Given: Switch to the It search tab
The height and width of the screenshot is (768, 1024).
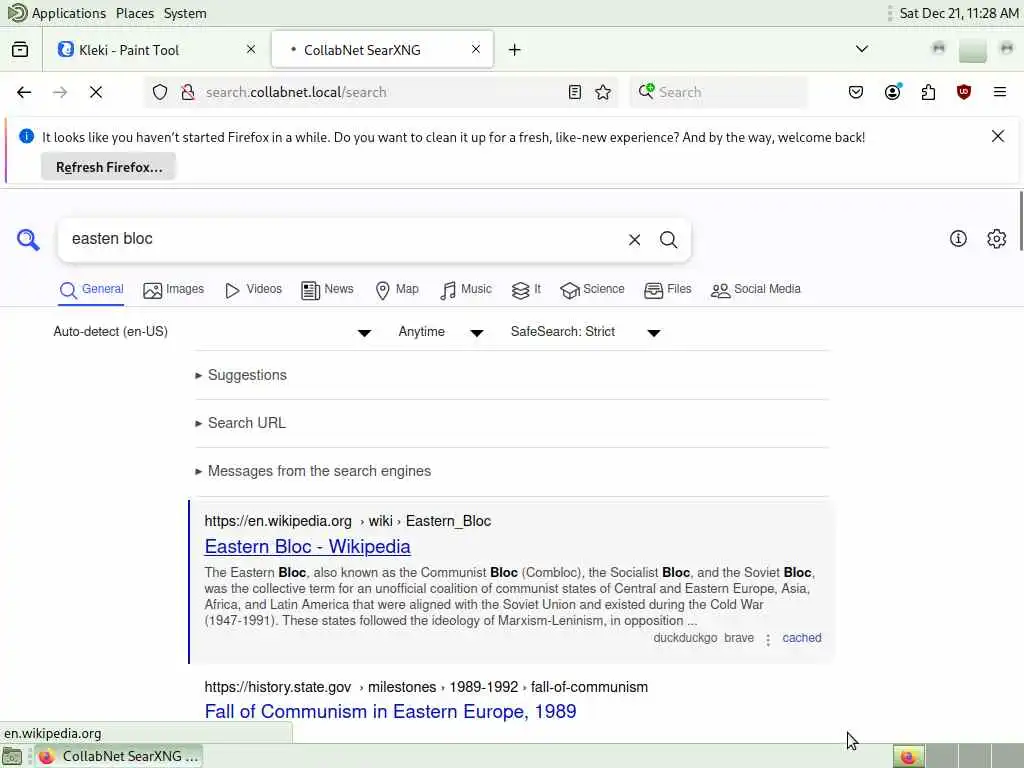Looking at the screenshot, I should 526,289.
